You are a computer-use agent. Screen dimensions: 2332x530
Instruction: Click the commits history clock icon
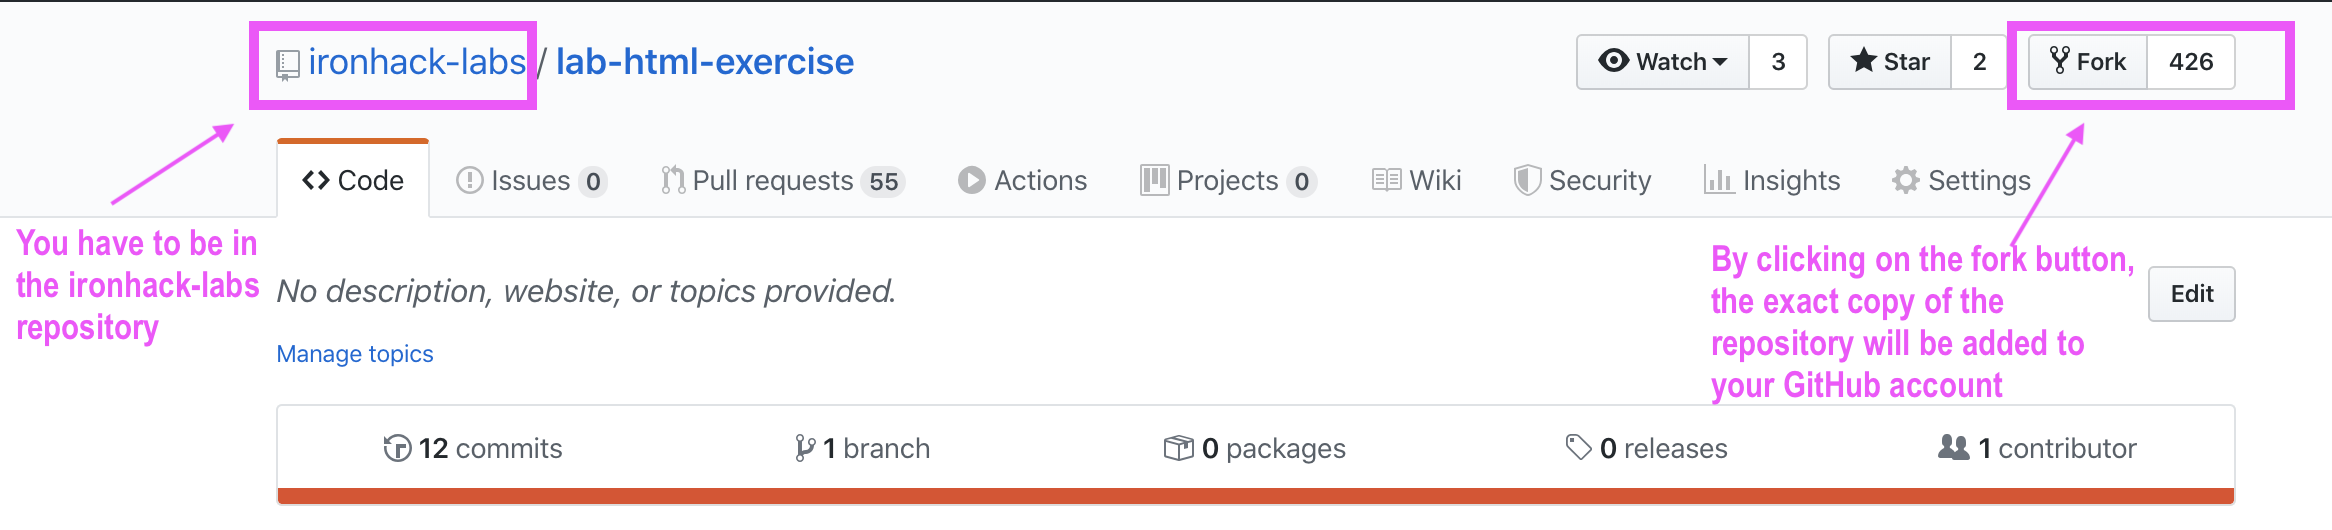(397, 448)
